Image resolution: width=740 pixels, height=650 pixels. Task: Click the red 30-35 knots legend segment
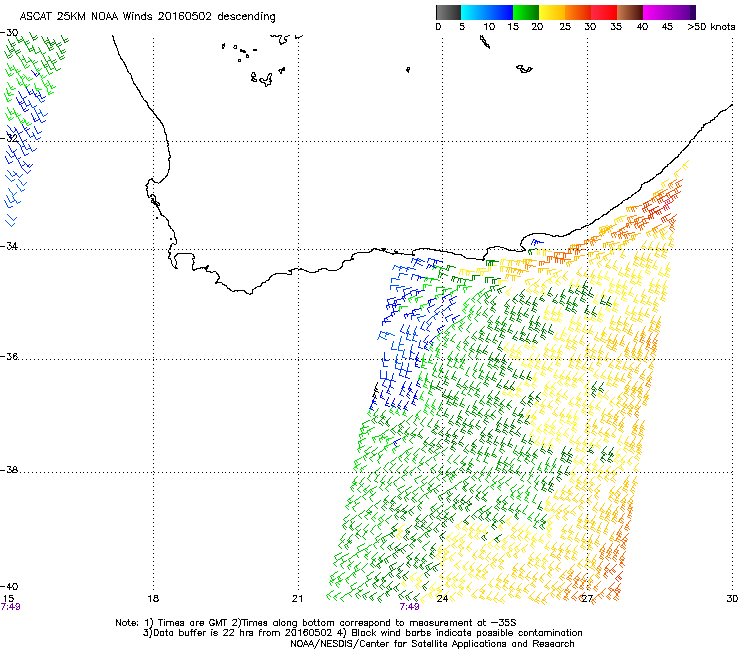coord(604,12)
